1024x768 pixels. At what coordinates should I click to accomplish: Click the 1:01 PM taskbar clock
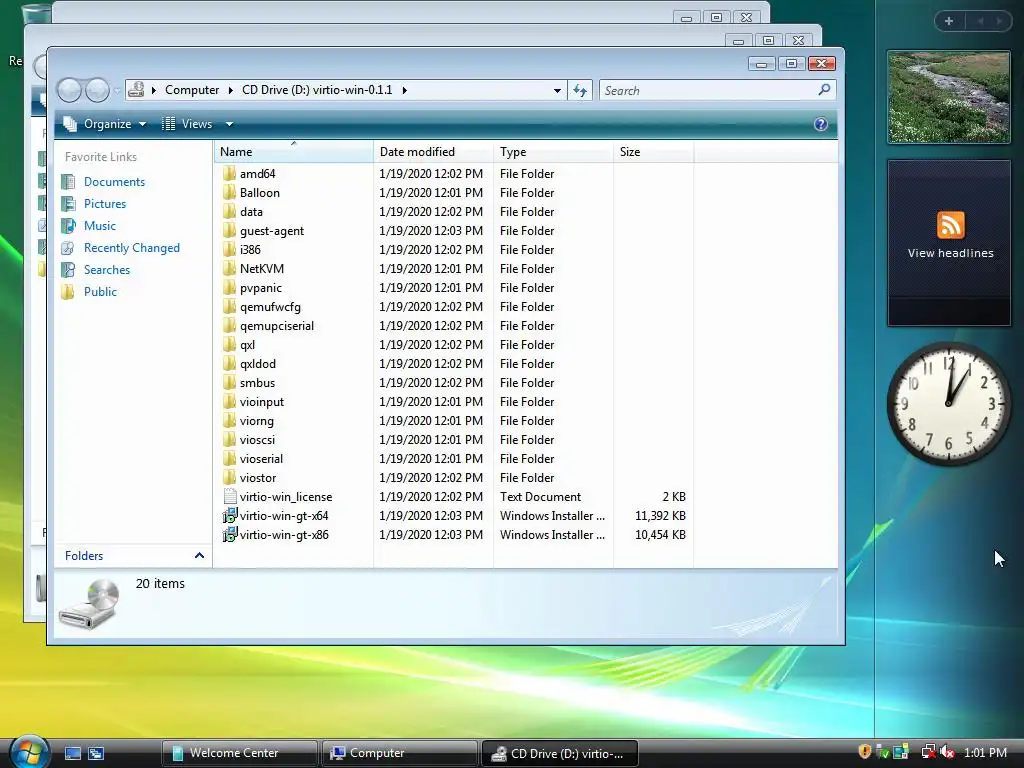pyautogui.click(x=985, y=753)
